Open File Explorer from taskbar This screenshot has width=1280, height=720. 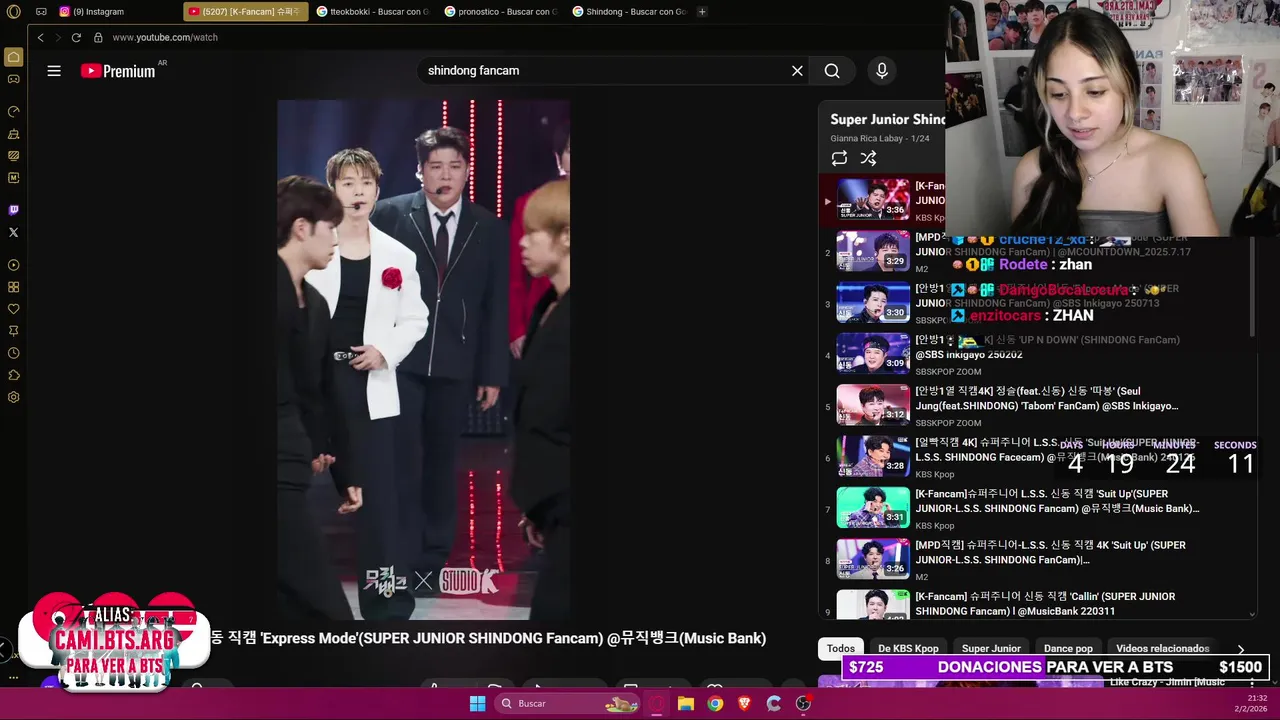685,703
